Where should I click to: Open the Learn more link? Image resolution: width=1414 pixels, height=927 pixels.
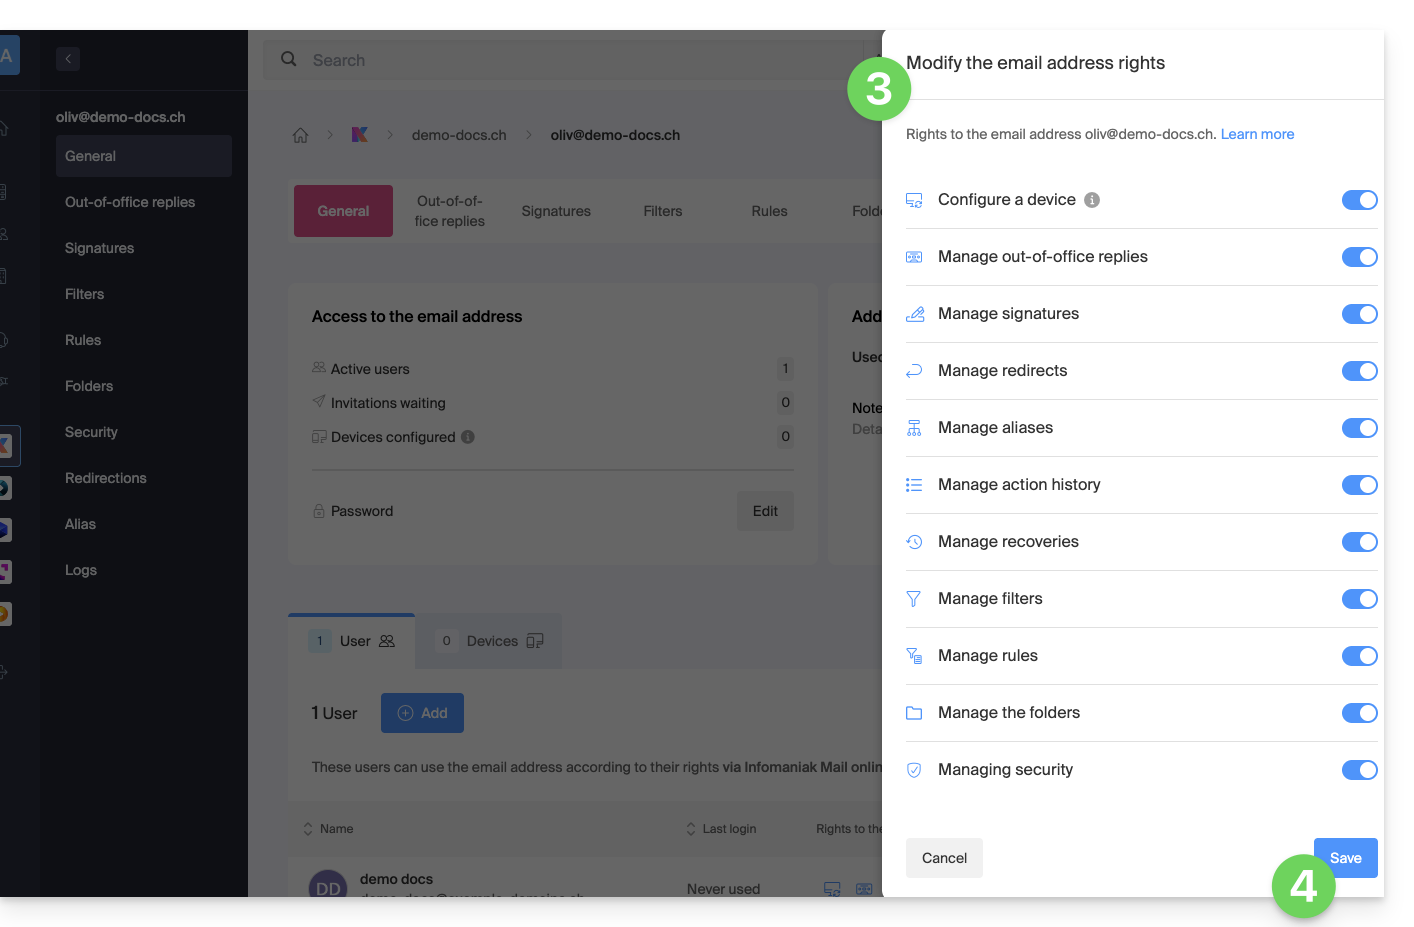click(1257, 134)
